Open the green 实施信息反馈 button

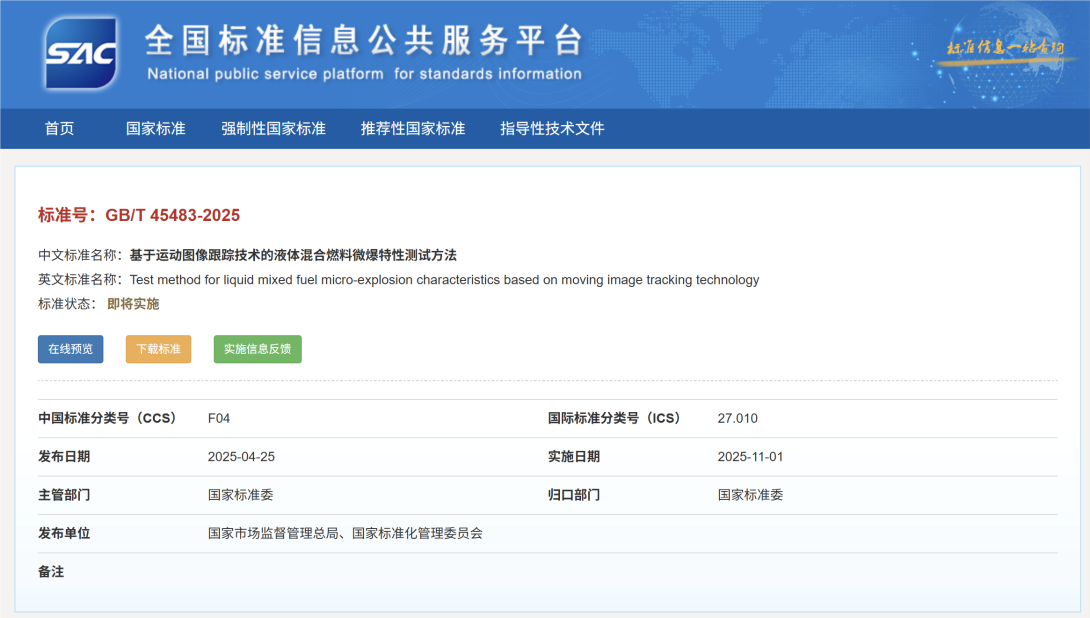(x=257, y=349)
